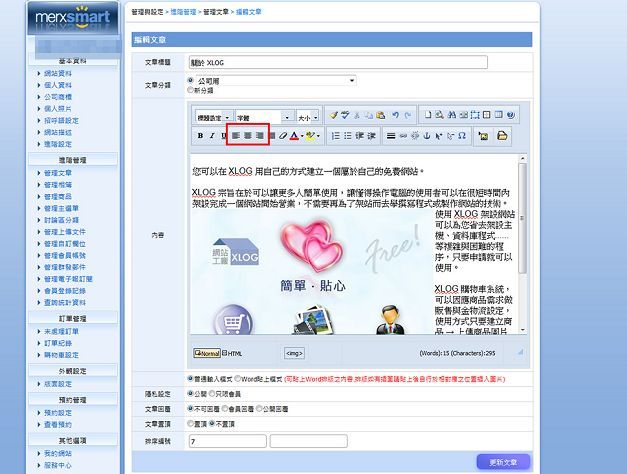Center align text in the editor

click(248, 136)
